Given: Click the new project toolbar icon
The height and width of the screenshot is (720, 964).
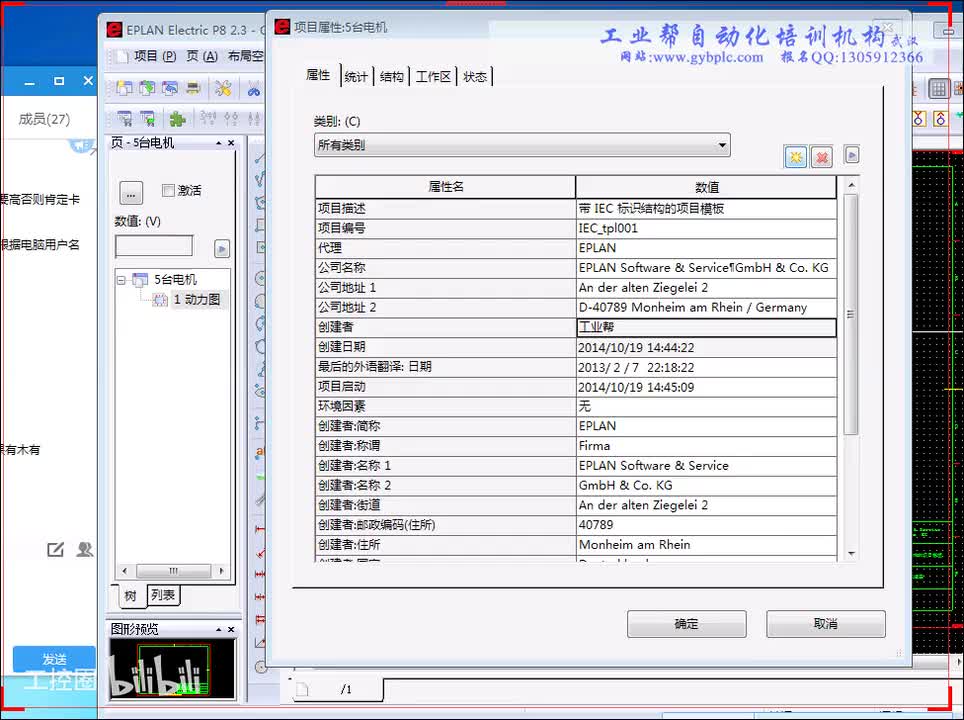Looking at the screenshot, I should tap(124, 88).
